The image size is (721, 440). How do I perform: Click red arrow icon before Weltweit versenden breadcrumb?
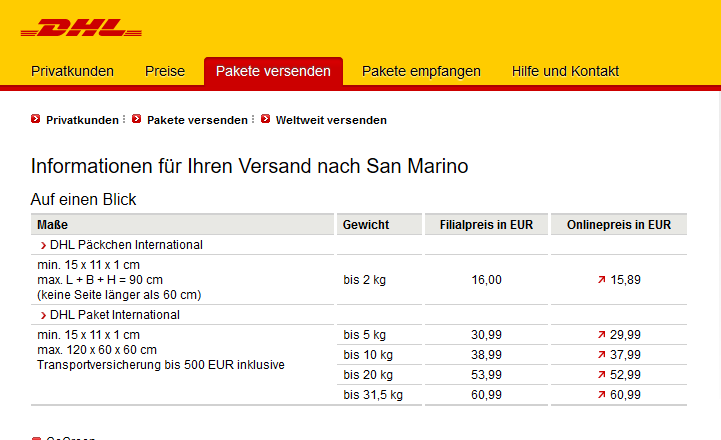pos(265,119)
